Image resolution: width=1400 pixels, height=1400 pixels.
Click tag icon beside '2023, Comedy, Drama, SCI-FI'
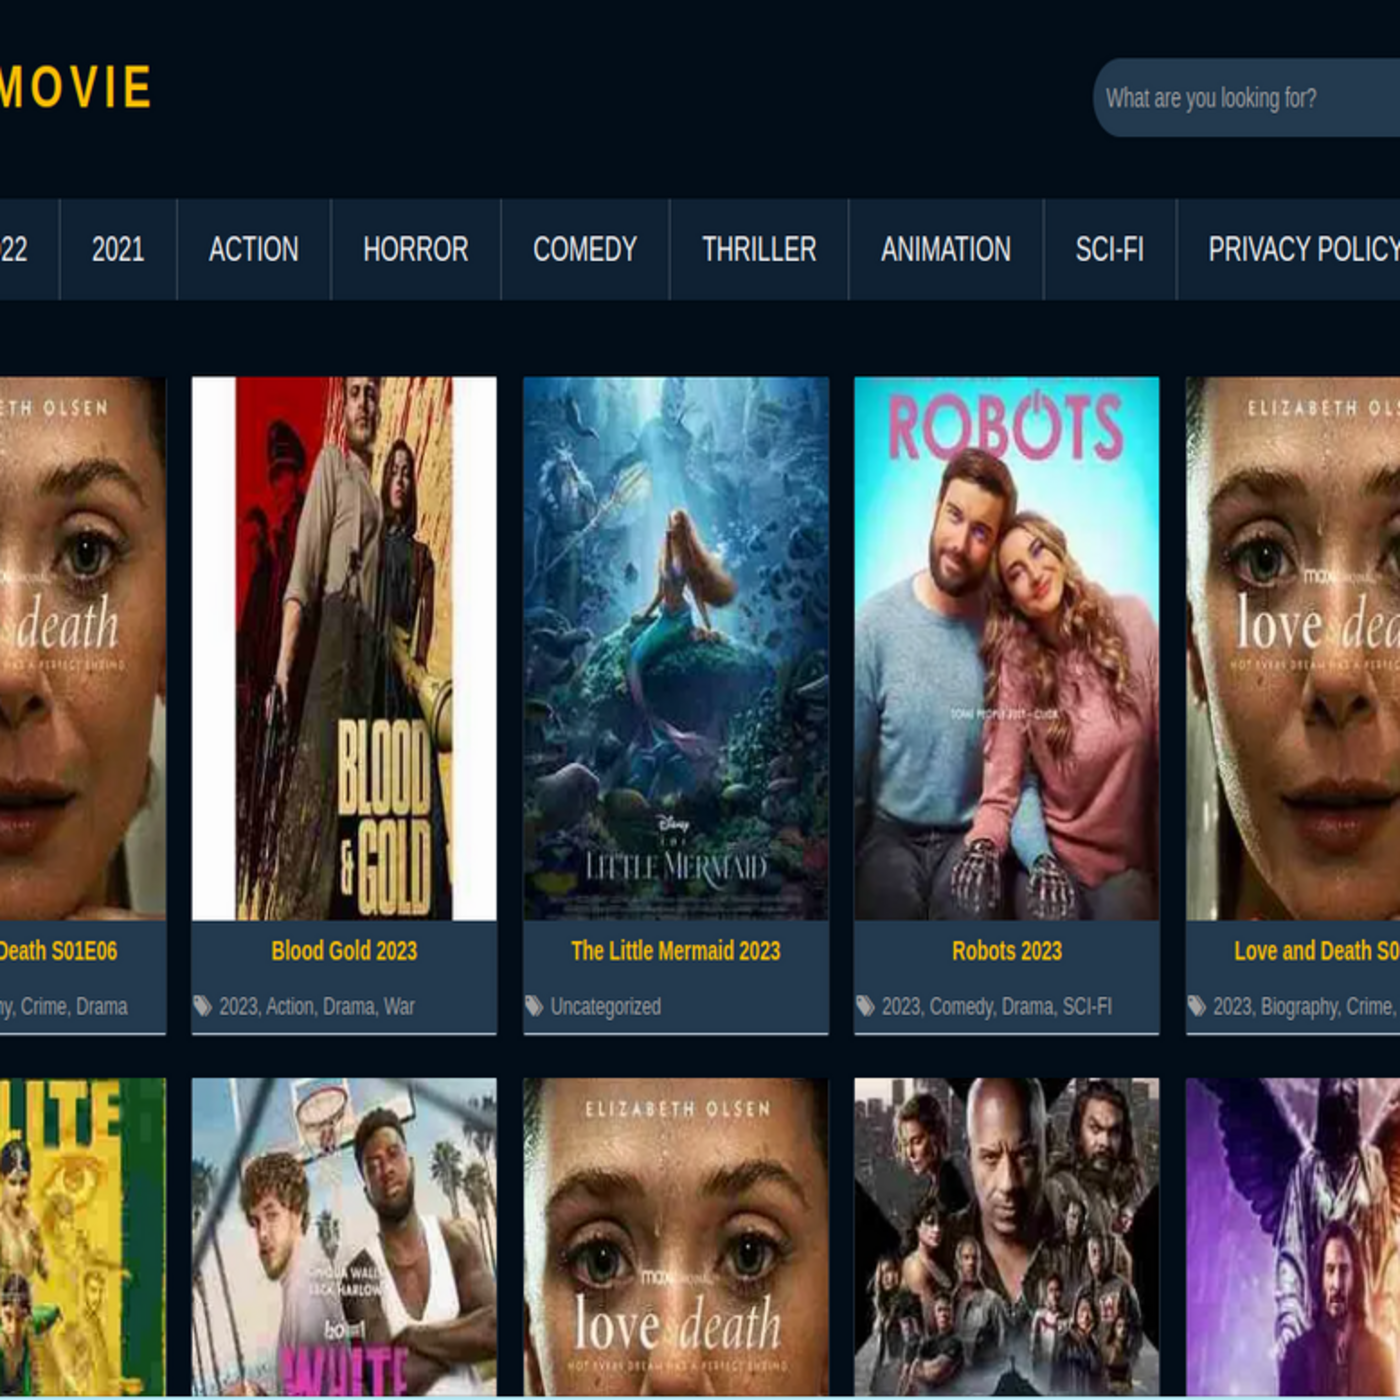(x=865, y=1006)
